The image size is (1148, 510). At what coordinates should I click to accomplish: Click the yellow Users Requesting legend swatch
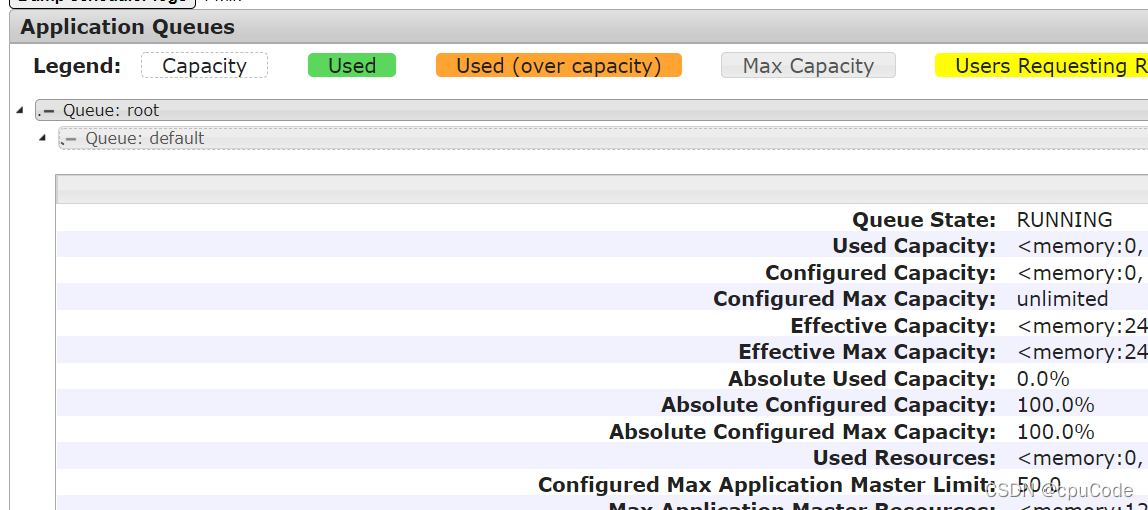point(1041,65)
